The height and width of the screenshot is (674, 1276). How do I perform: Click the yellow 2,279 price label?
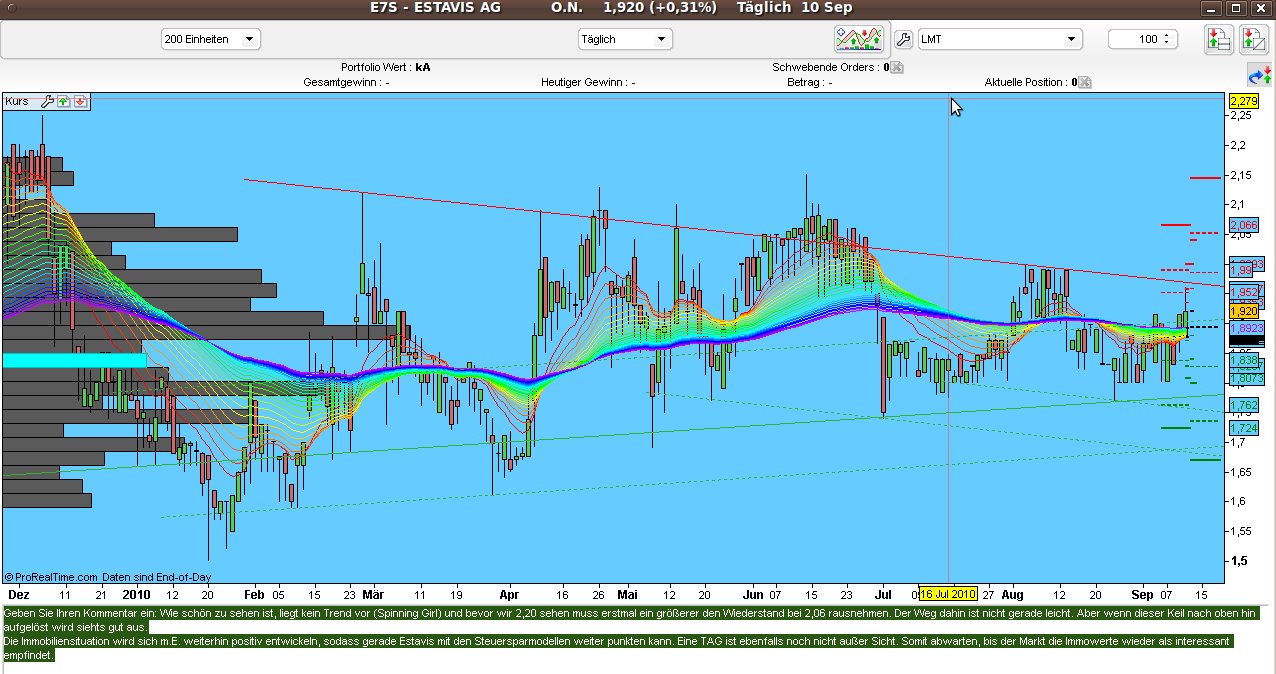[x=1243, y=101]
